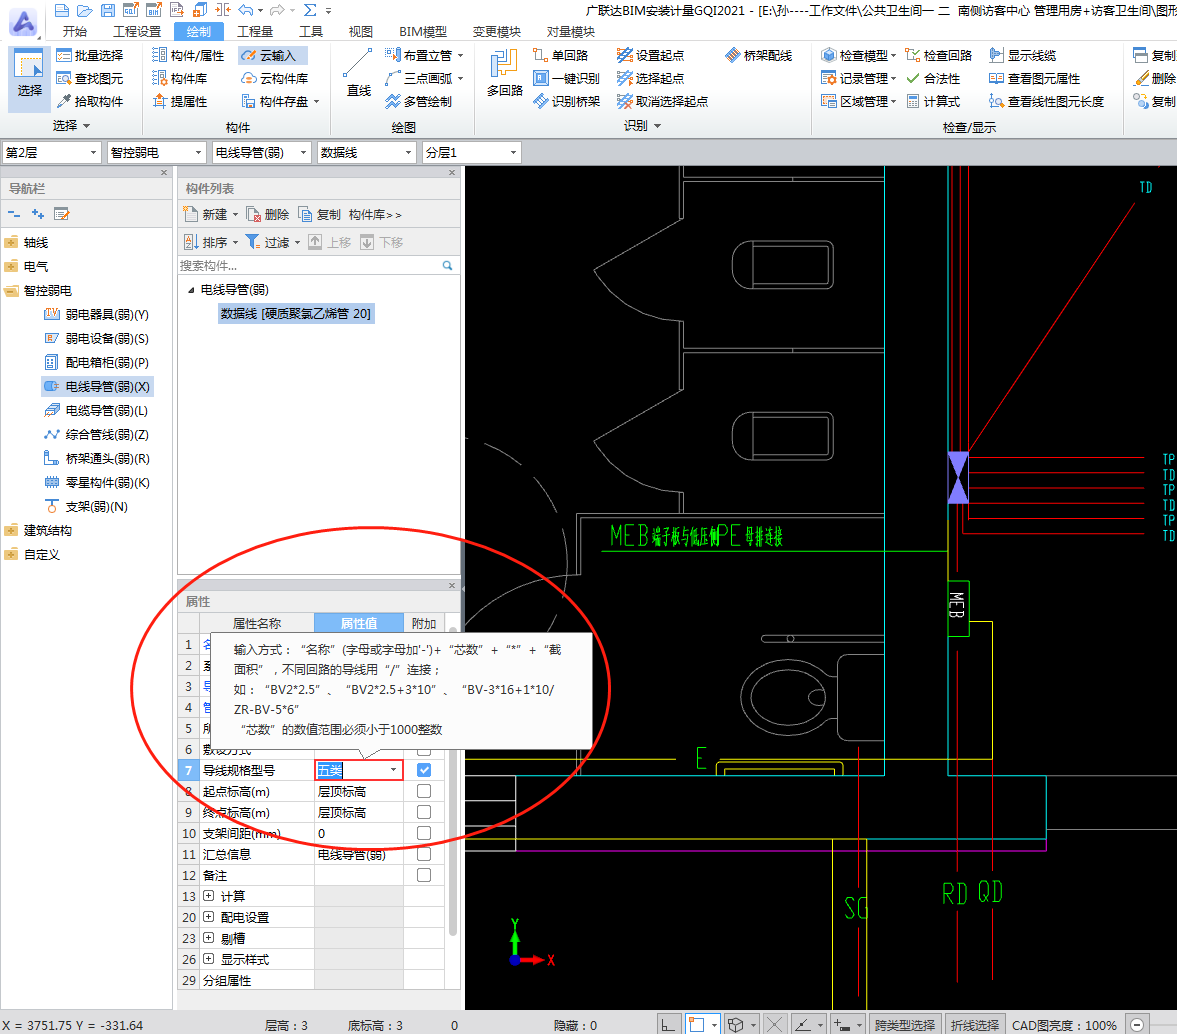The image size is (1177, 1034).
Task: Click the 一键识别 one-click recognize tool
Action: pos(567,78)
